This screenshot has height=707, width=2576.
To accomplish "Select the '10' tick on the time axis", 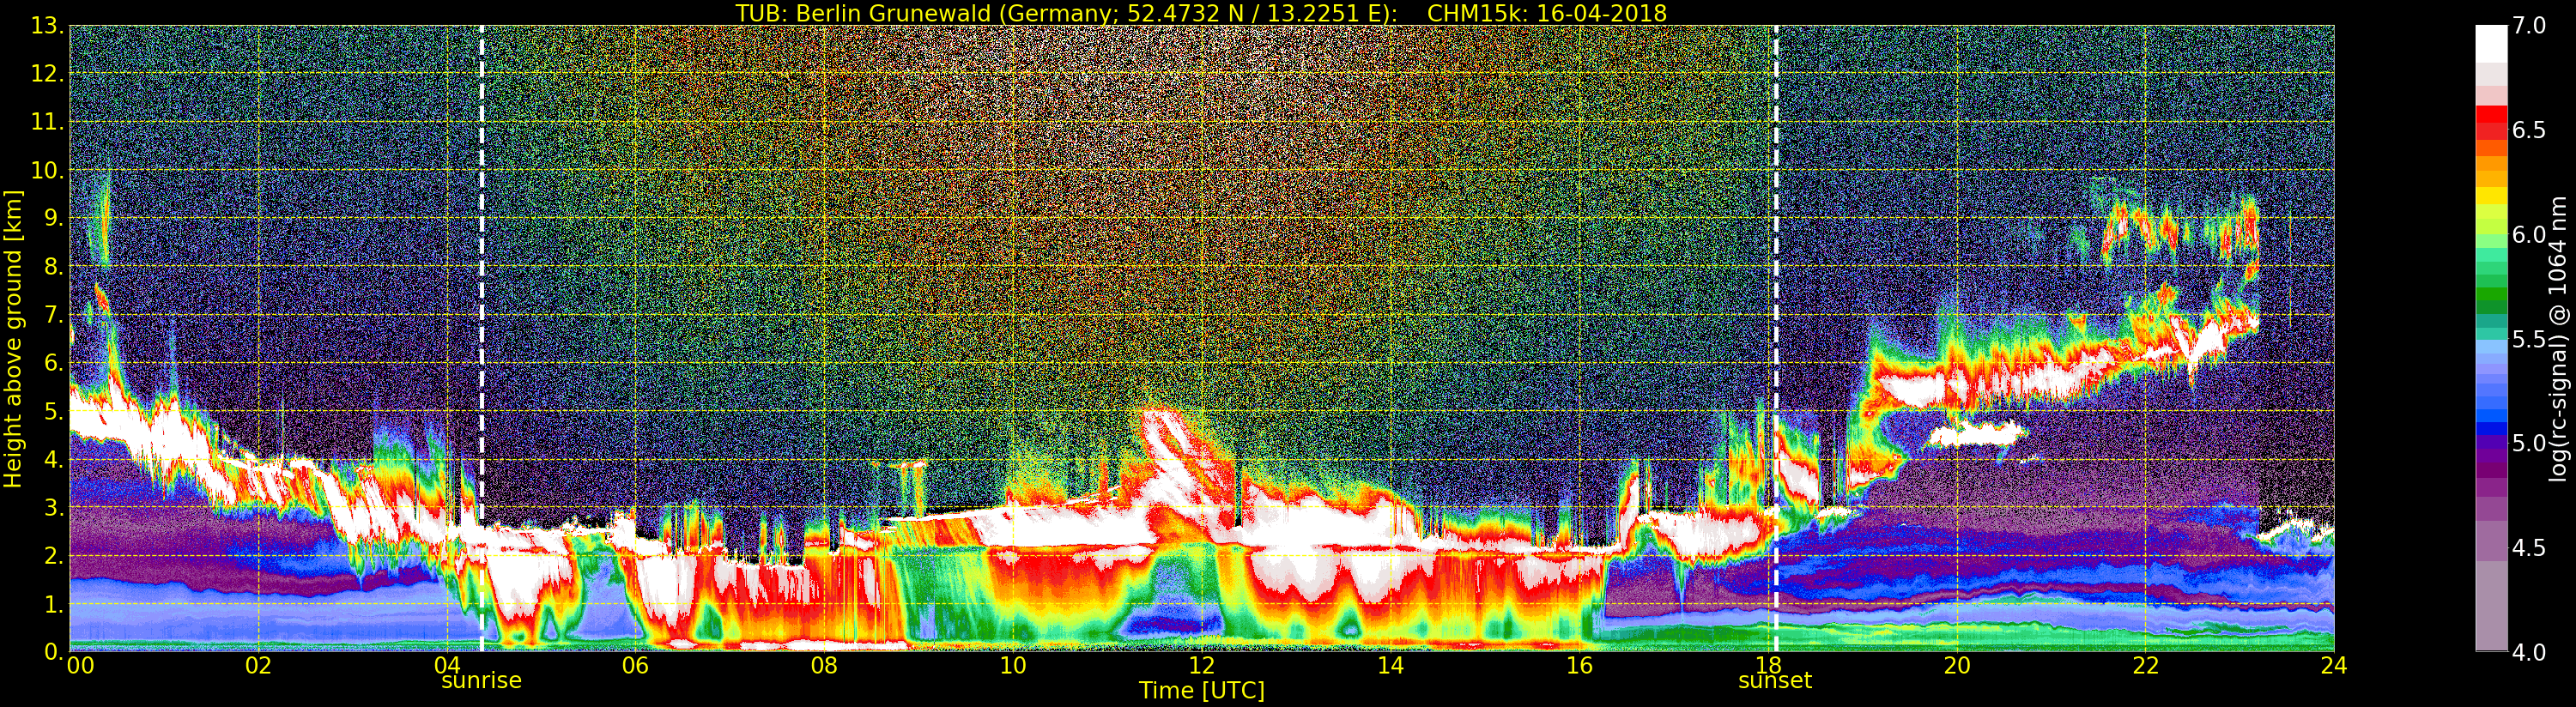I will [1013, 666].
